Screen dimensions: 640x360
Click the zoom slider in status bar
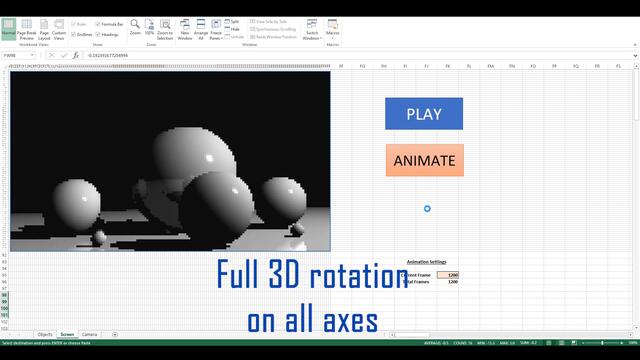602,343
